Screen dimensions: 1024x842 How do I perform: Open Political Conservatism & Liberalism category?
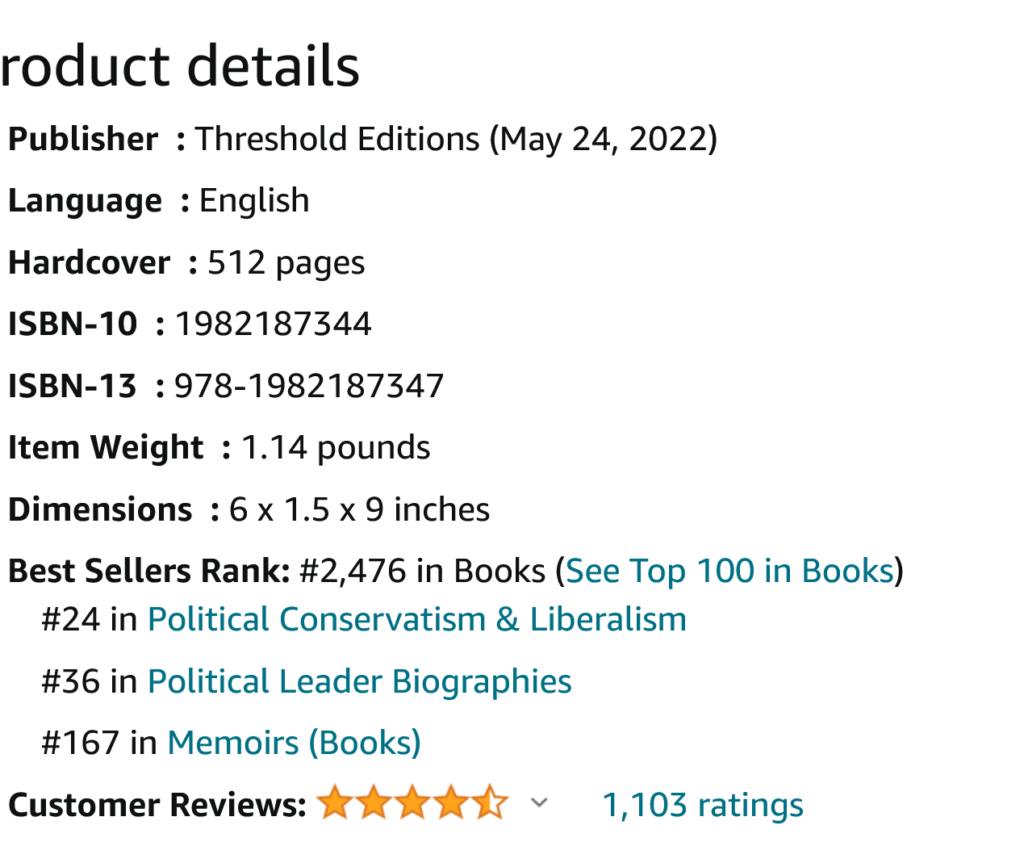click(x=417, y=619)
